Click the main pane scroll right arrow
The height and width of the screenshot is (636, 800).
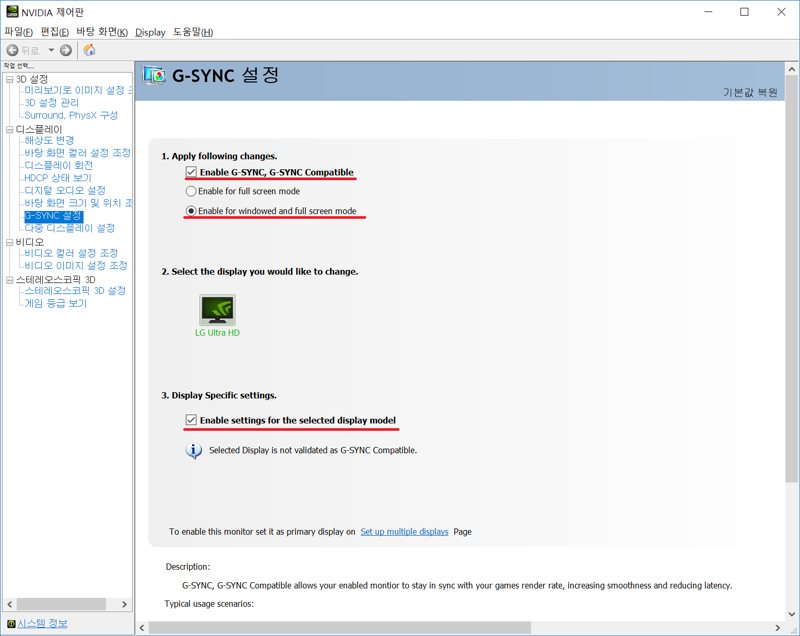click(778, 628)
